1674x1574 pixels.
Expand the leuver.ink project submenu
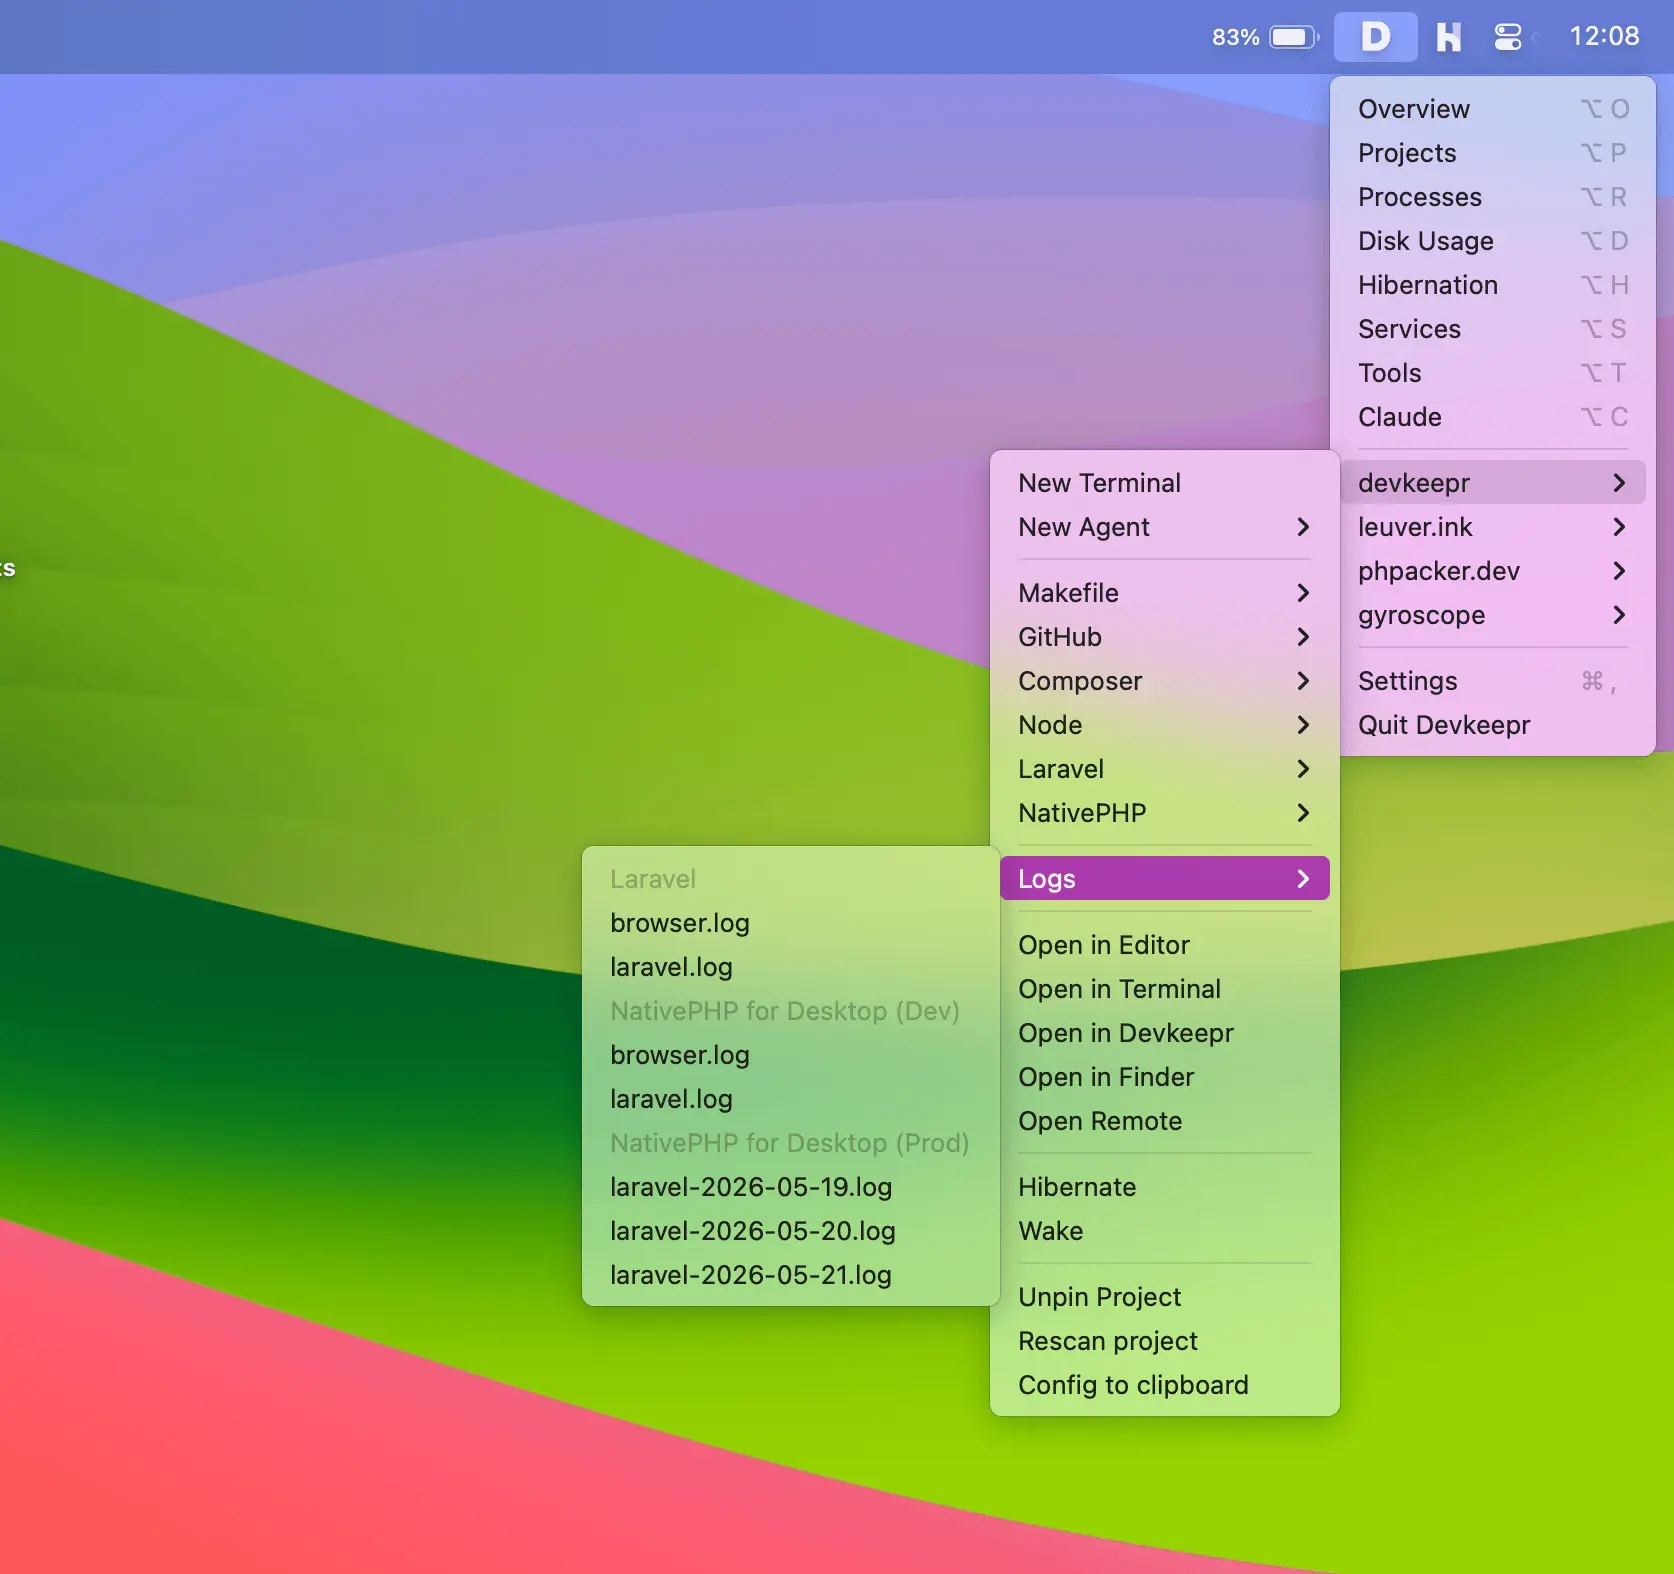coord(1493,527)
